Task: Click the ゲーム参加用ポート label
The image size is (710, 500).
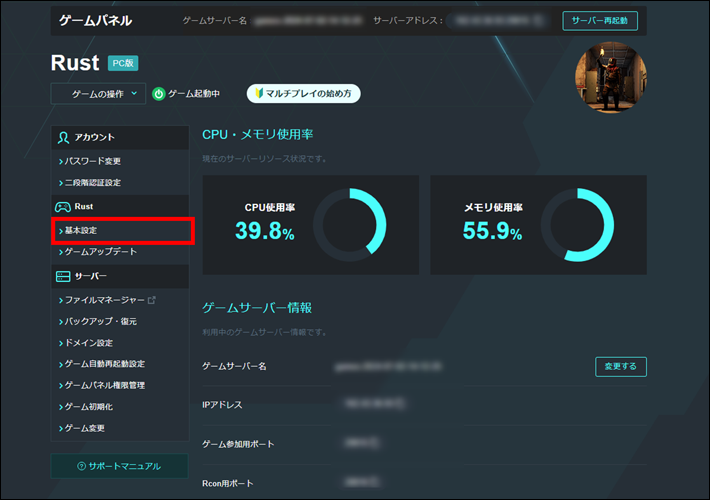Action: [x=238, y=444]
